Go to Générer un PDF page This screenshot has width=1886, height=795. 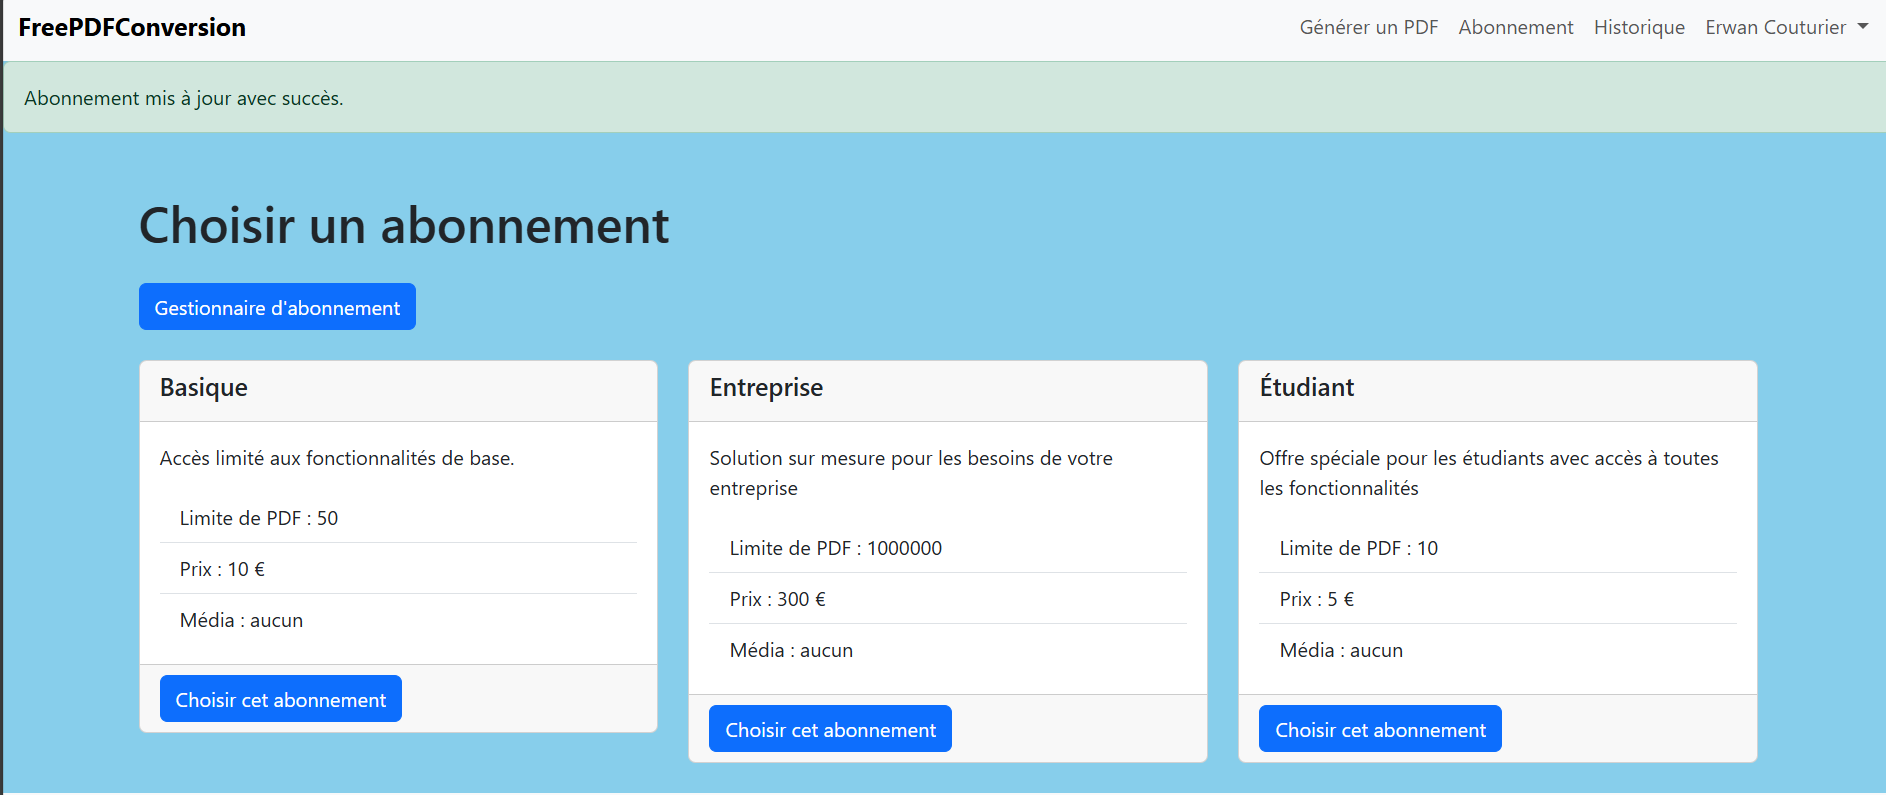coord(1369,28)
